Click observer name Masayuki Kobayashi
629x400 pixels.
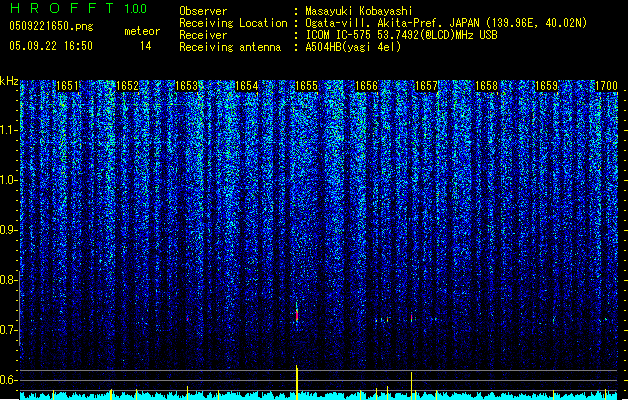coord(359,11)
